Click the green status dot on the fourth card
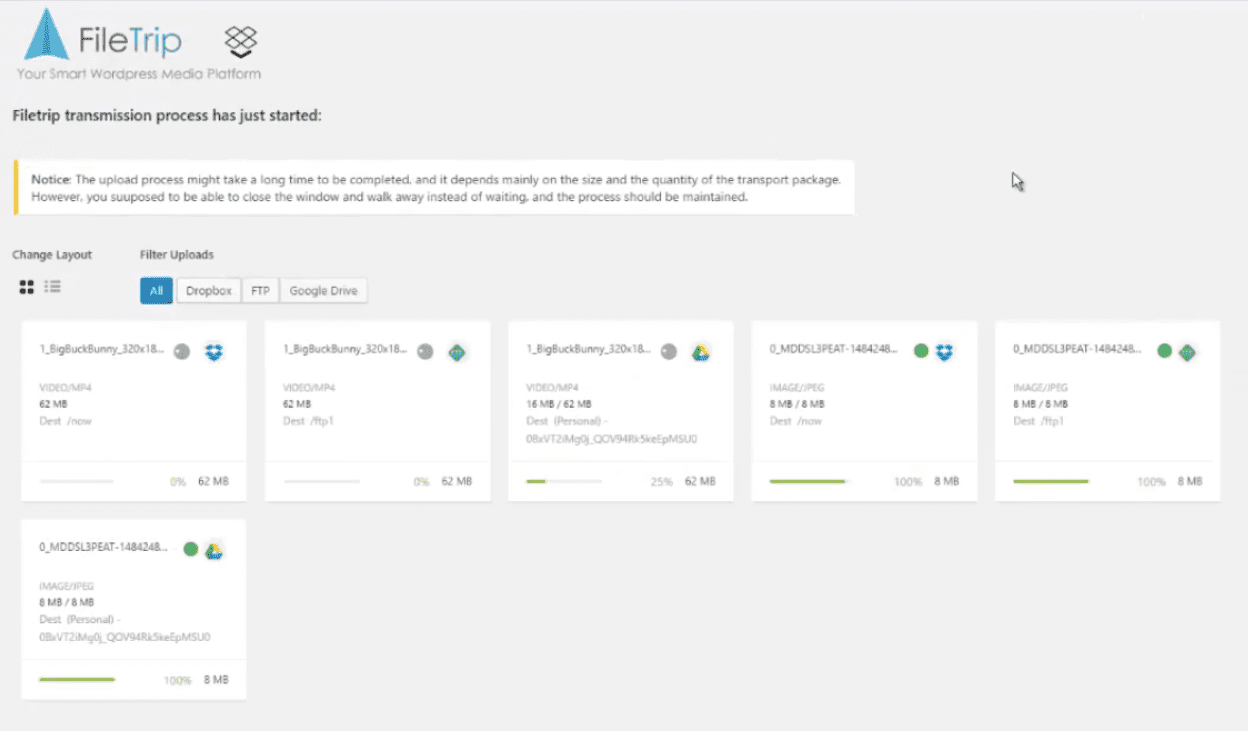 point(920,351)
